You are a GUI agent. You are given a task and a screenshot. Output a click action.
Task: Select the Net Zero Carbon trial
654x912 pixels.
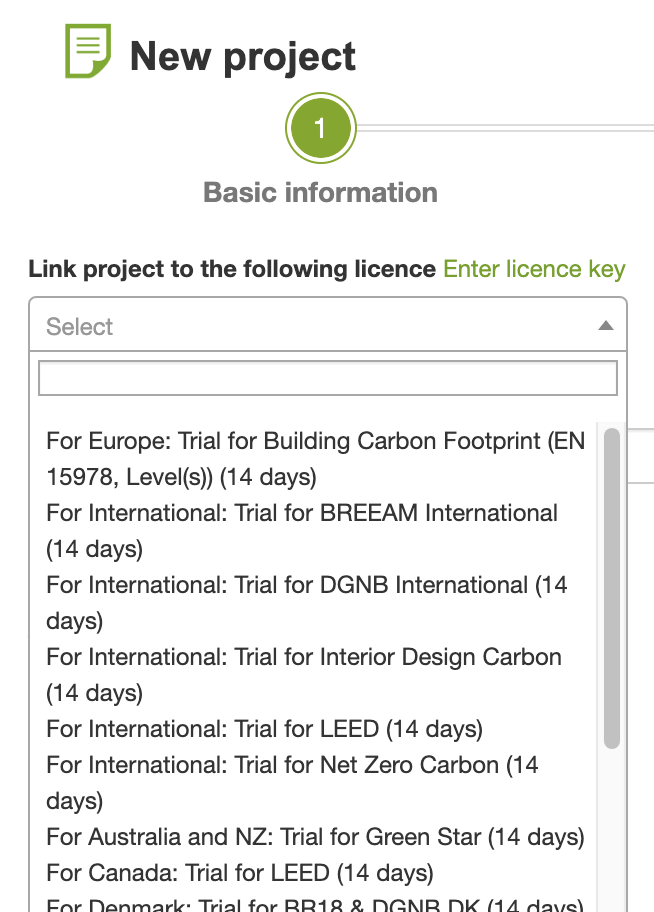292,782
